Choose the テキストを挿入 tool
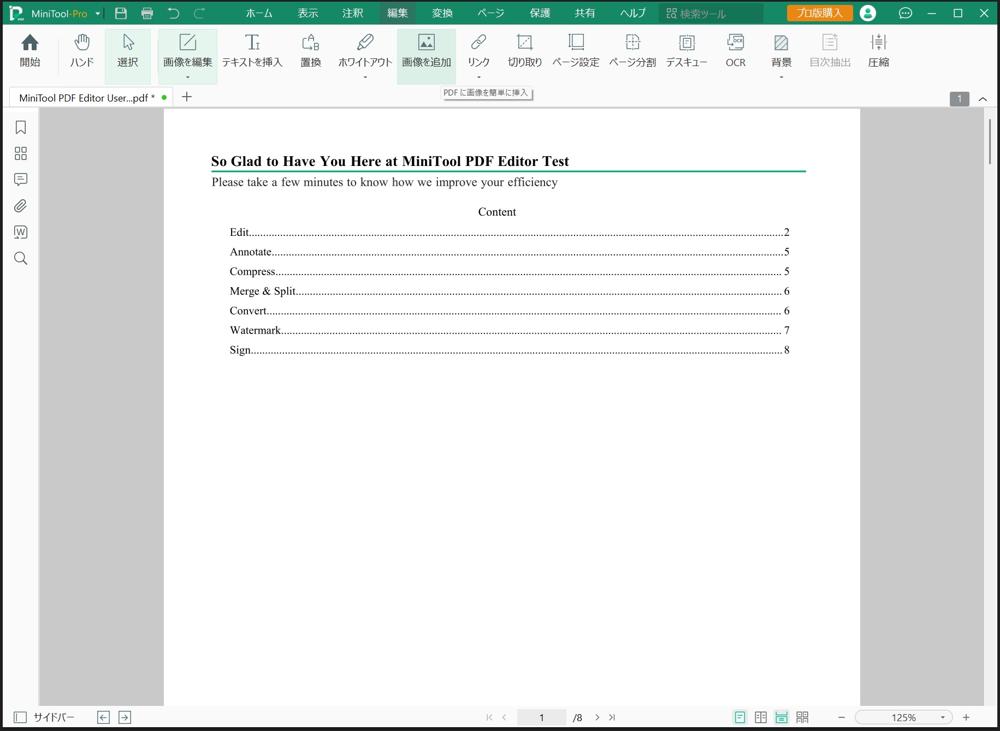The height and width of the screenshot is (731, 1000). click(252, 51)
